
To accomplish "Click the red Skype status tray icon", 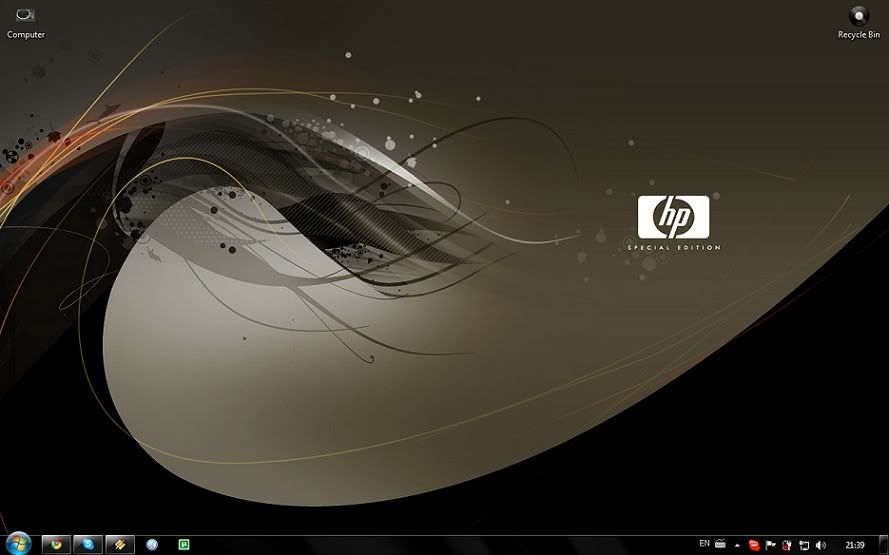I will [x=754, y=545].
